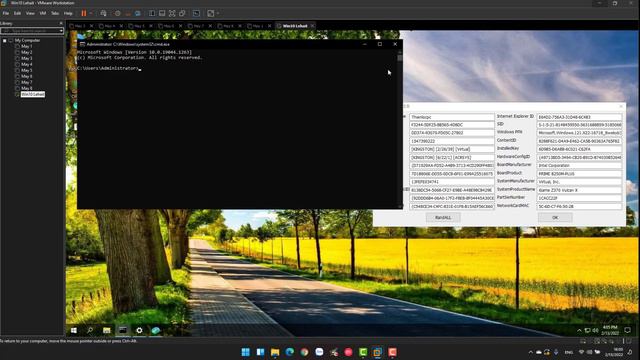The image size is (640, 360).
Task: Open guest notification center icon
Action: pos(627,330)
